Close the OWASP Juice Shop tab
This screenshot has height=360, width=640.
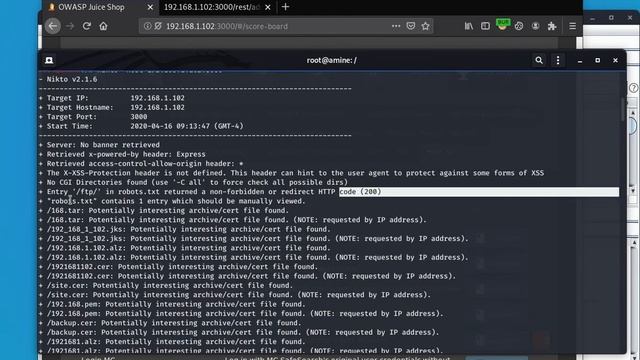150,7
